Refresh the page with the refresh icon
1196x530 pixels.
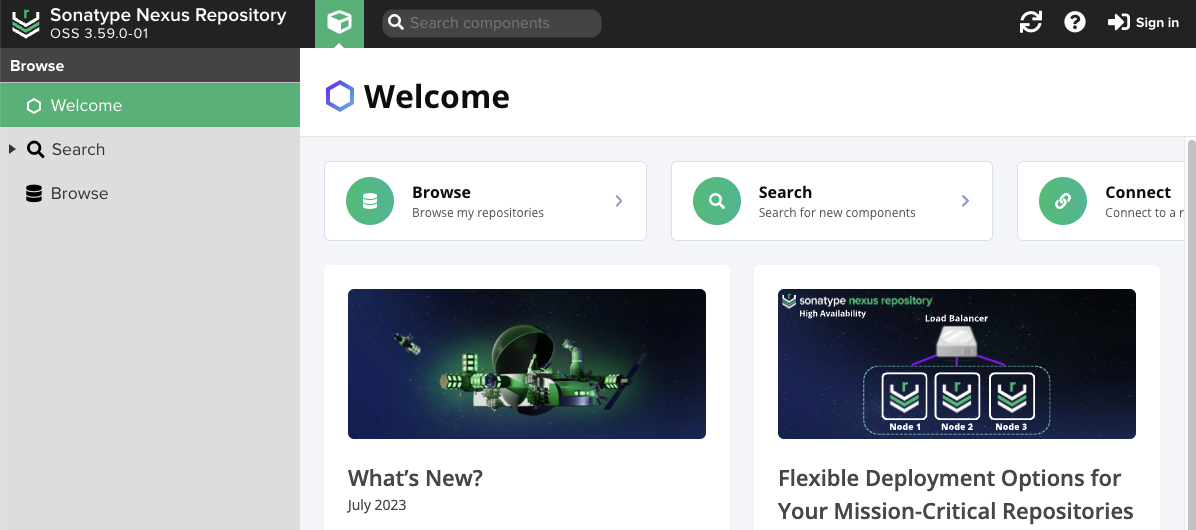(1030, 23)
